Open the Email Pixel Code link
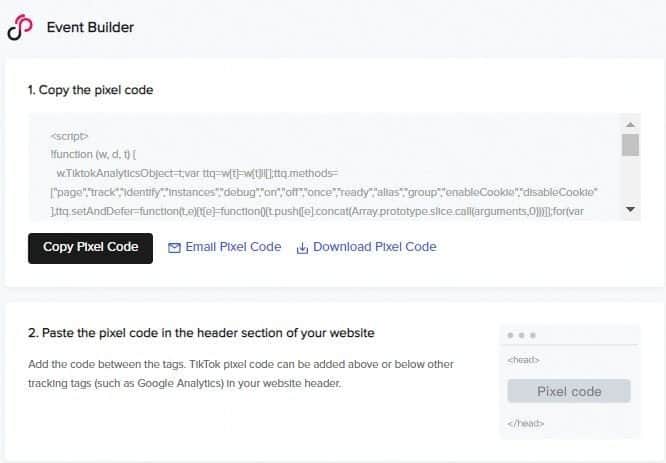The height and width of the screenshot is (463, 666). pos(233,247)
